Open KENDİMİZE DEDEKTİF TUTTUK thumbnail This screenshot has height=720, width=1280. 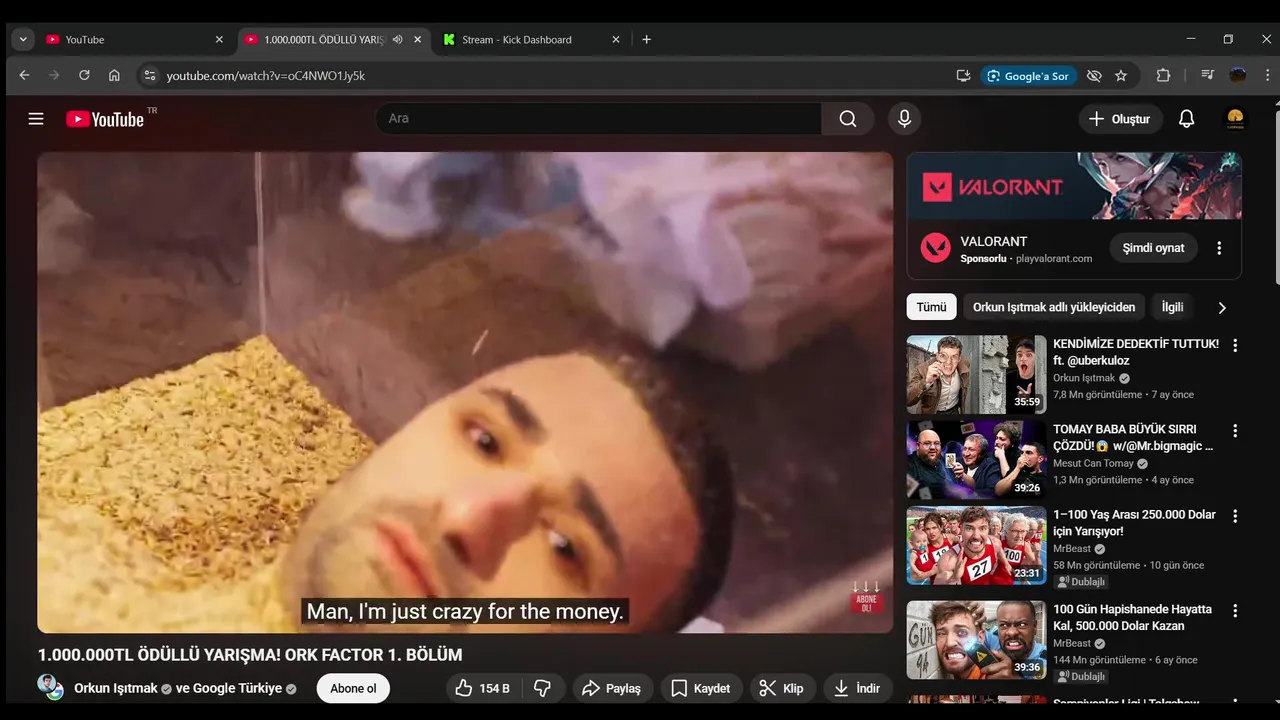coord(976,374)
